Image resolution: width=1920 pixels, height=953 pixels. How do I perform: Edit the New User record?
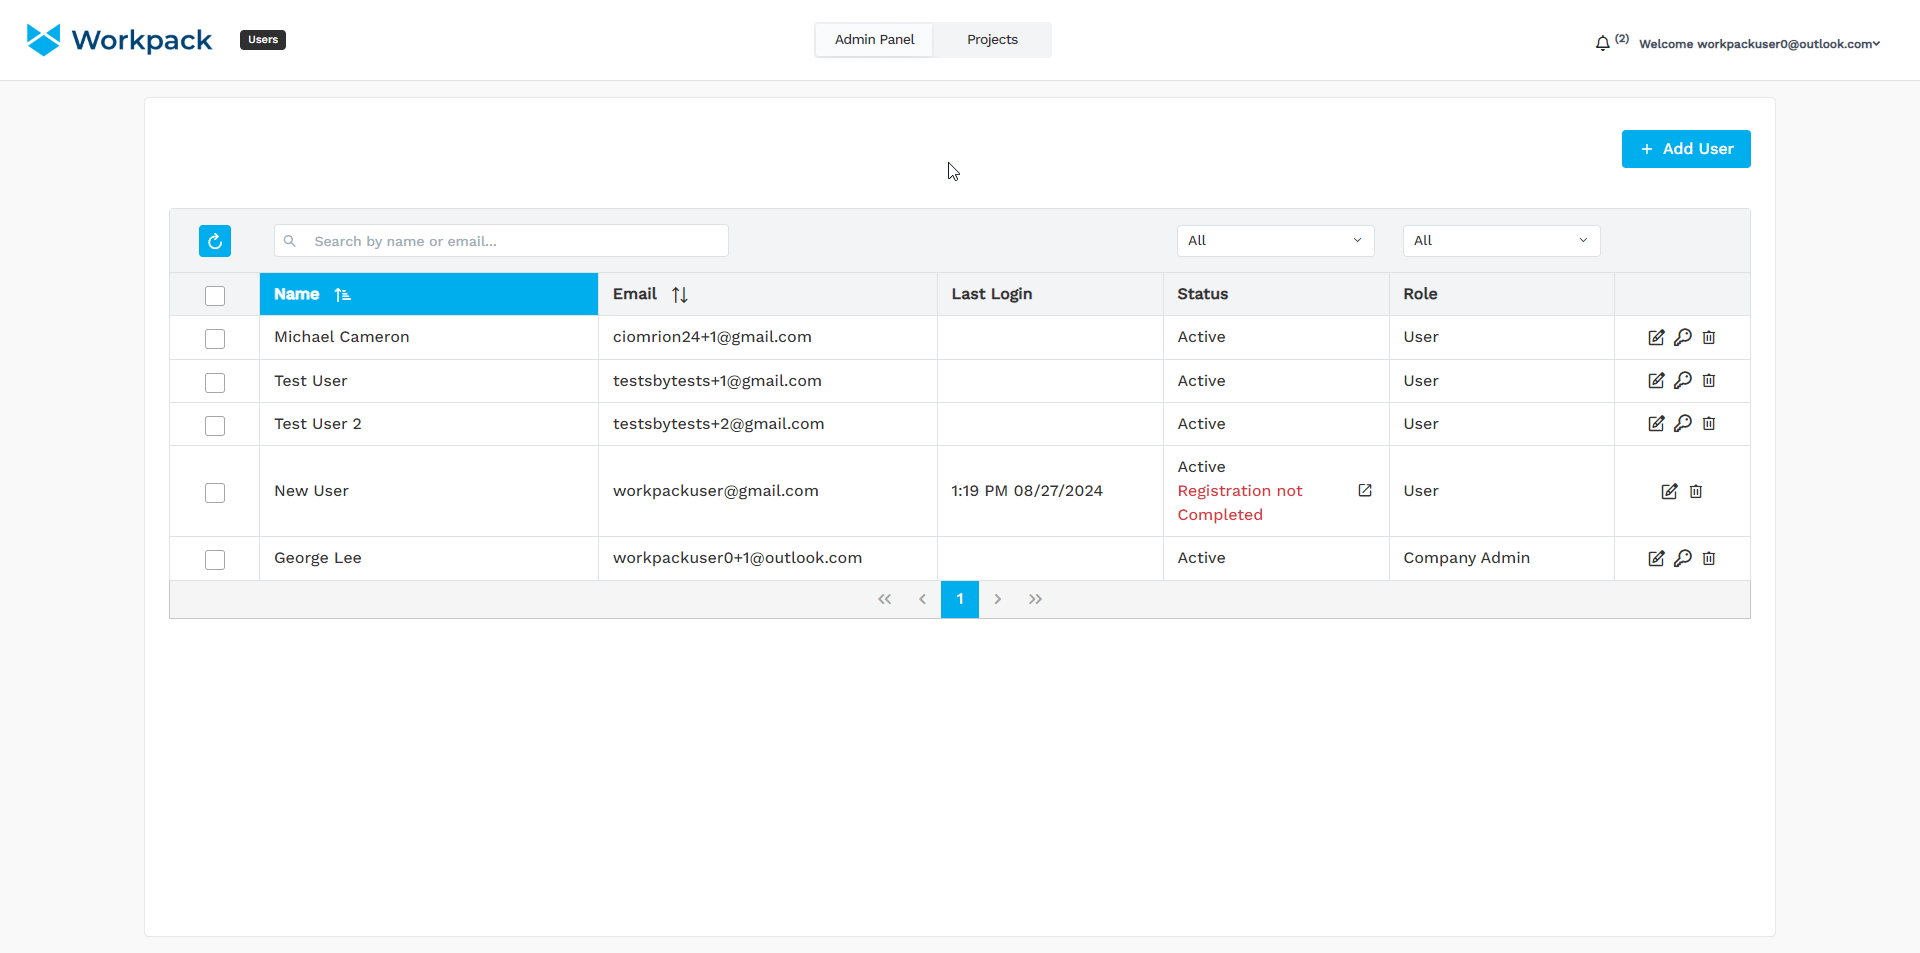1669,491
